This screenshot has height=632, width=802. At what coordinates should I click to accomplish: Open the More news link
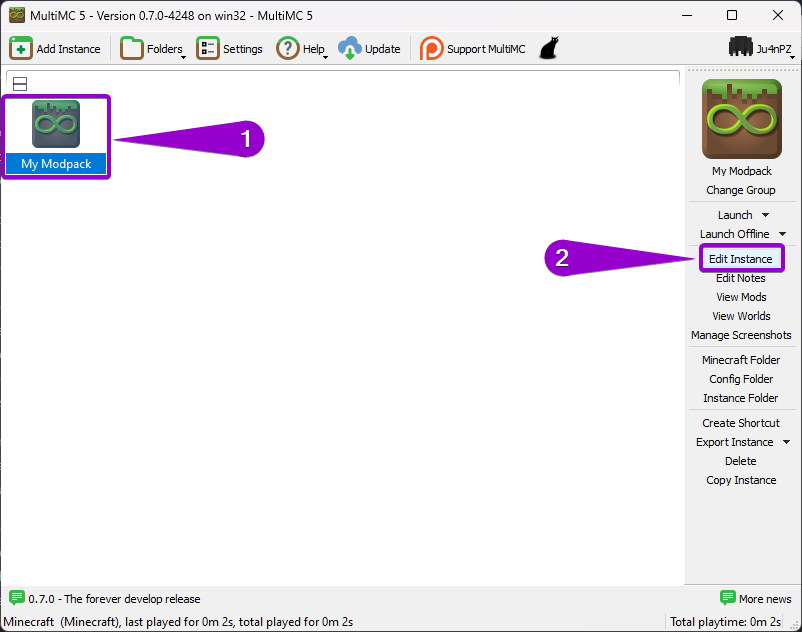(764, 598)
